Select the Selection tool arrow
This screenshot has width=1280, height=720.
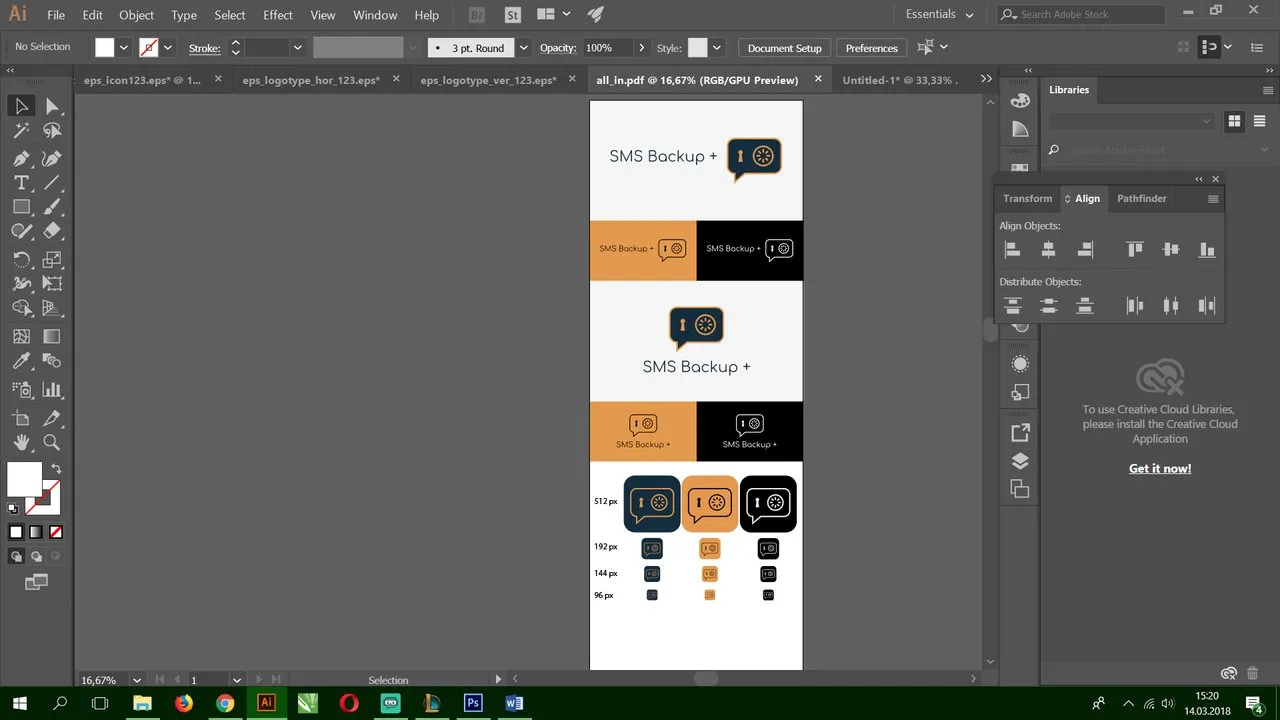click(21, 106)
